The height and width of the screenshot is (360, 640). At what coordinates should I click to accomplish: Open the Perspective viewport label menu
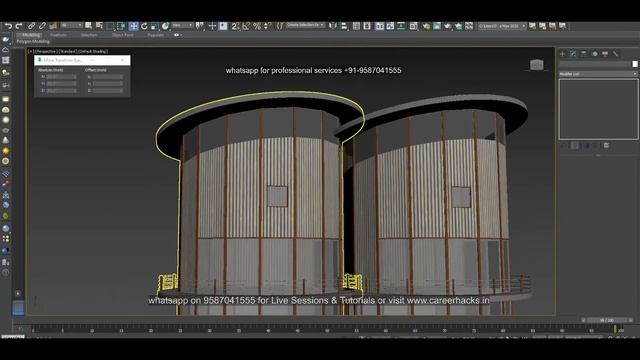tap(46, 51)
